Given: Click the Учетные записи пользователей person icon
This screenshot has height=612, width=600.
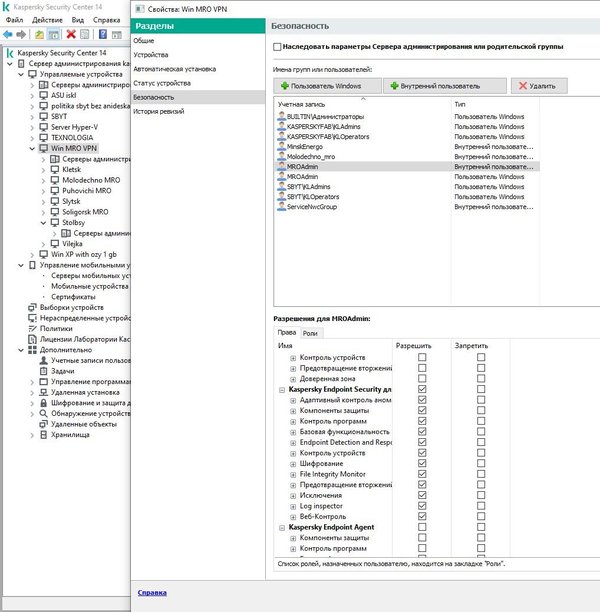Looking at the screenshot, I should 44,360.
